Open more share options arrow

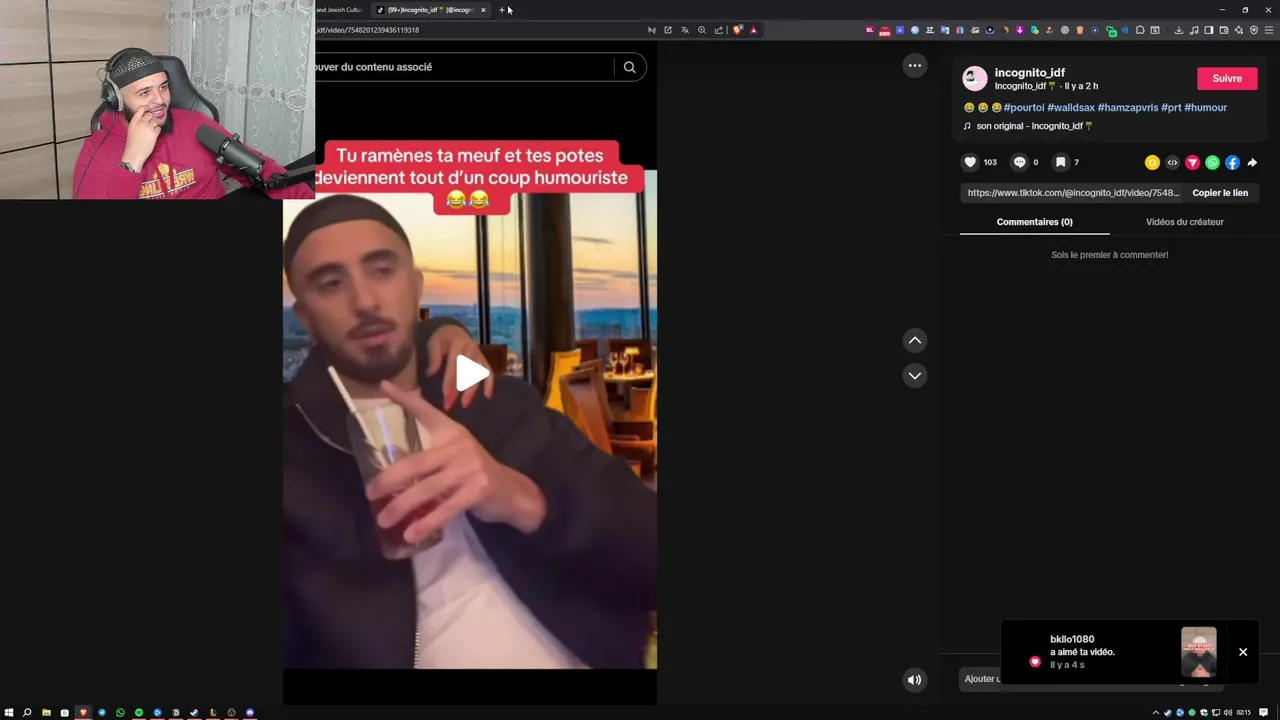(x=1252, y=162)
